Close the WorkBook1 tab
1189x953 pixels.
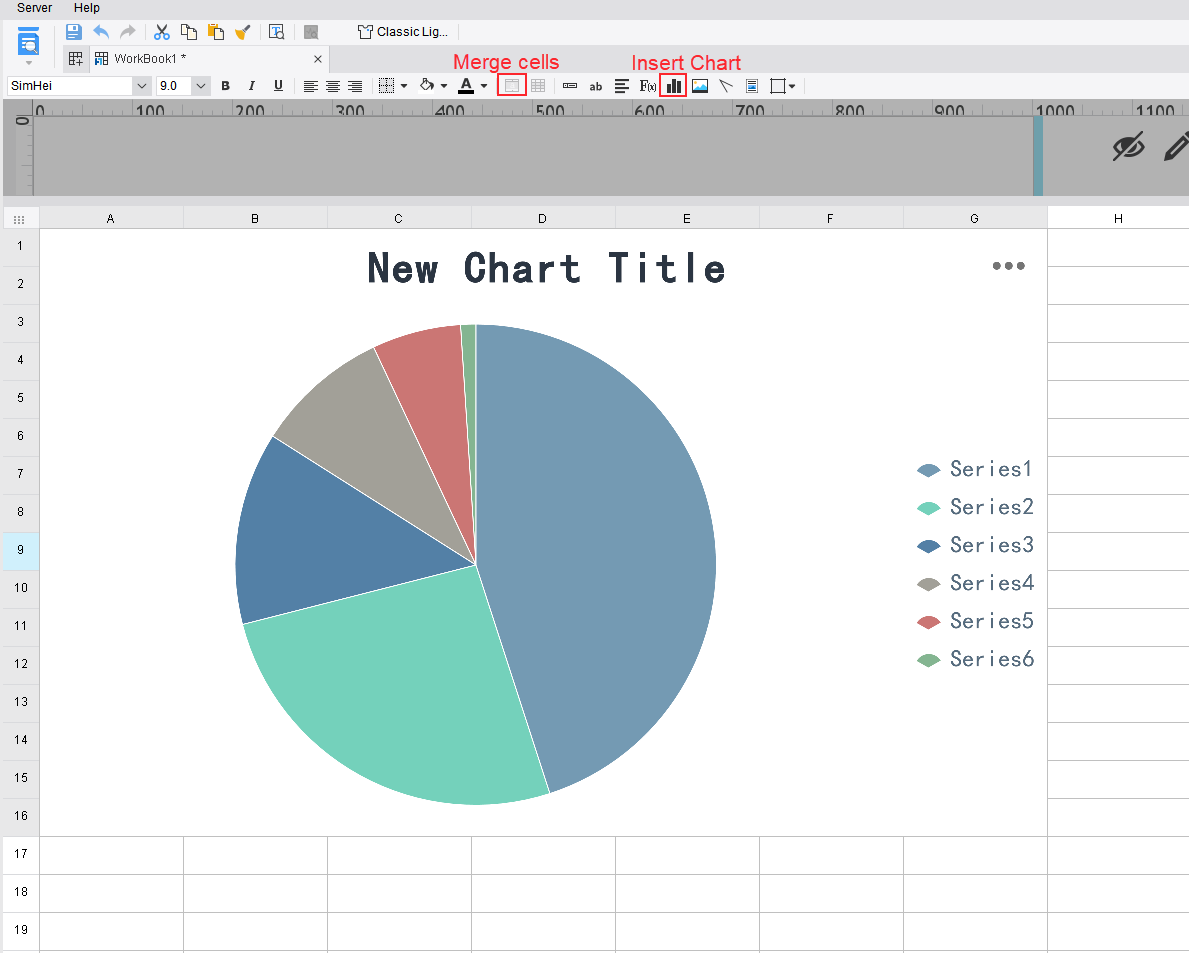pyautogui.click(x=318, y=59)
